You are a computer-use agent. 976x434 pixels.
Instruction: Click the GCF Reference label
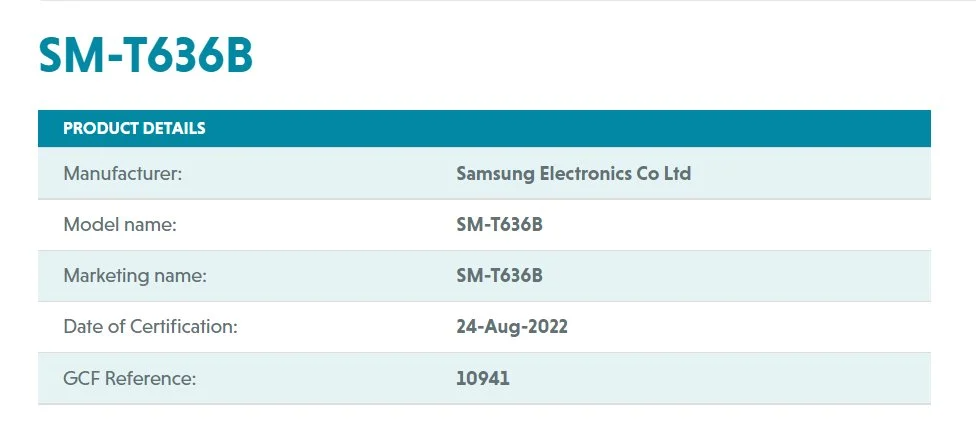tap(129, 378)
